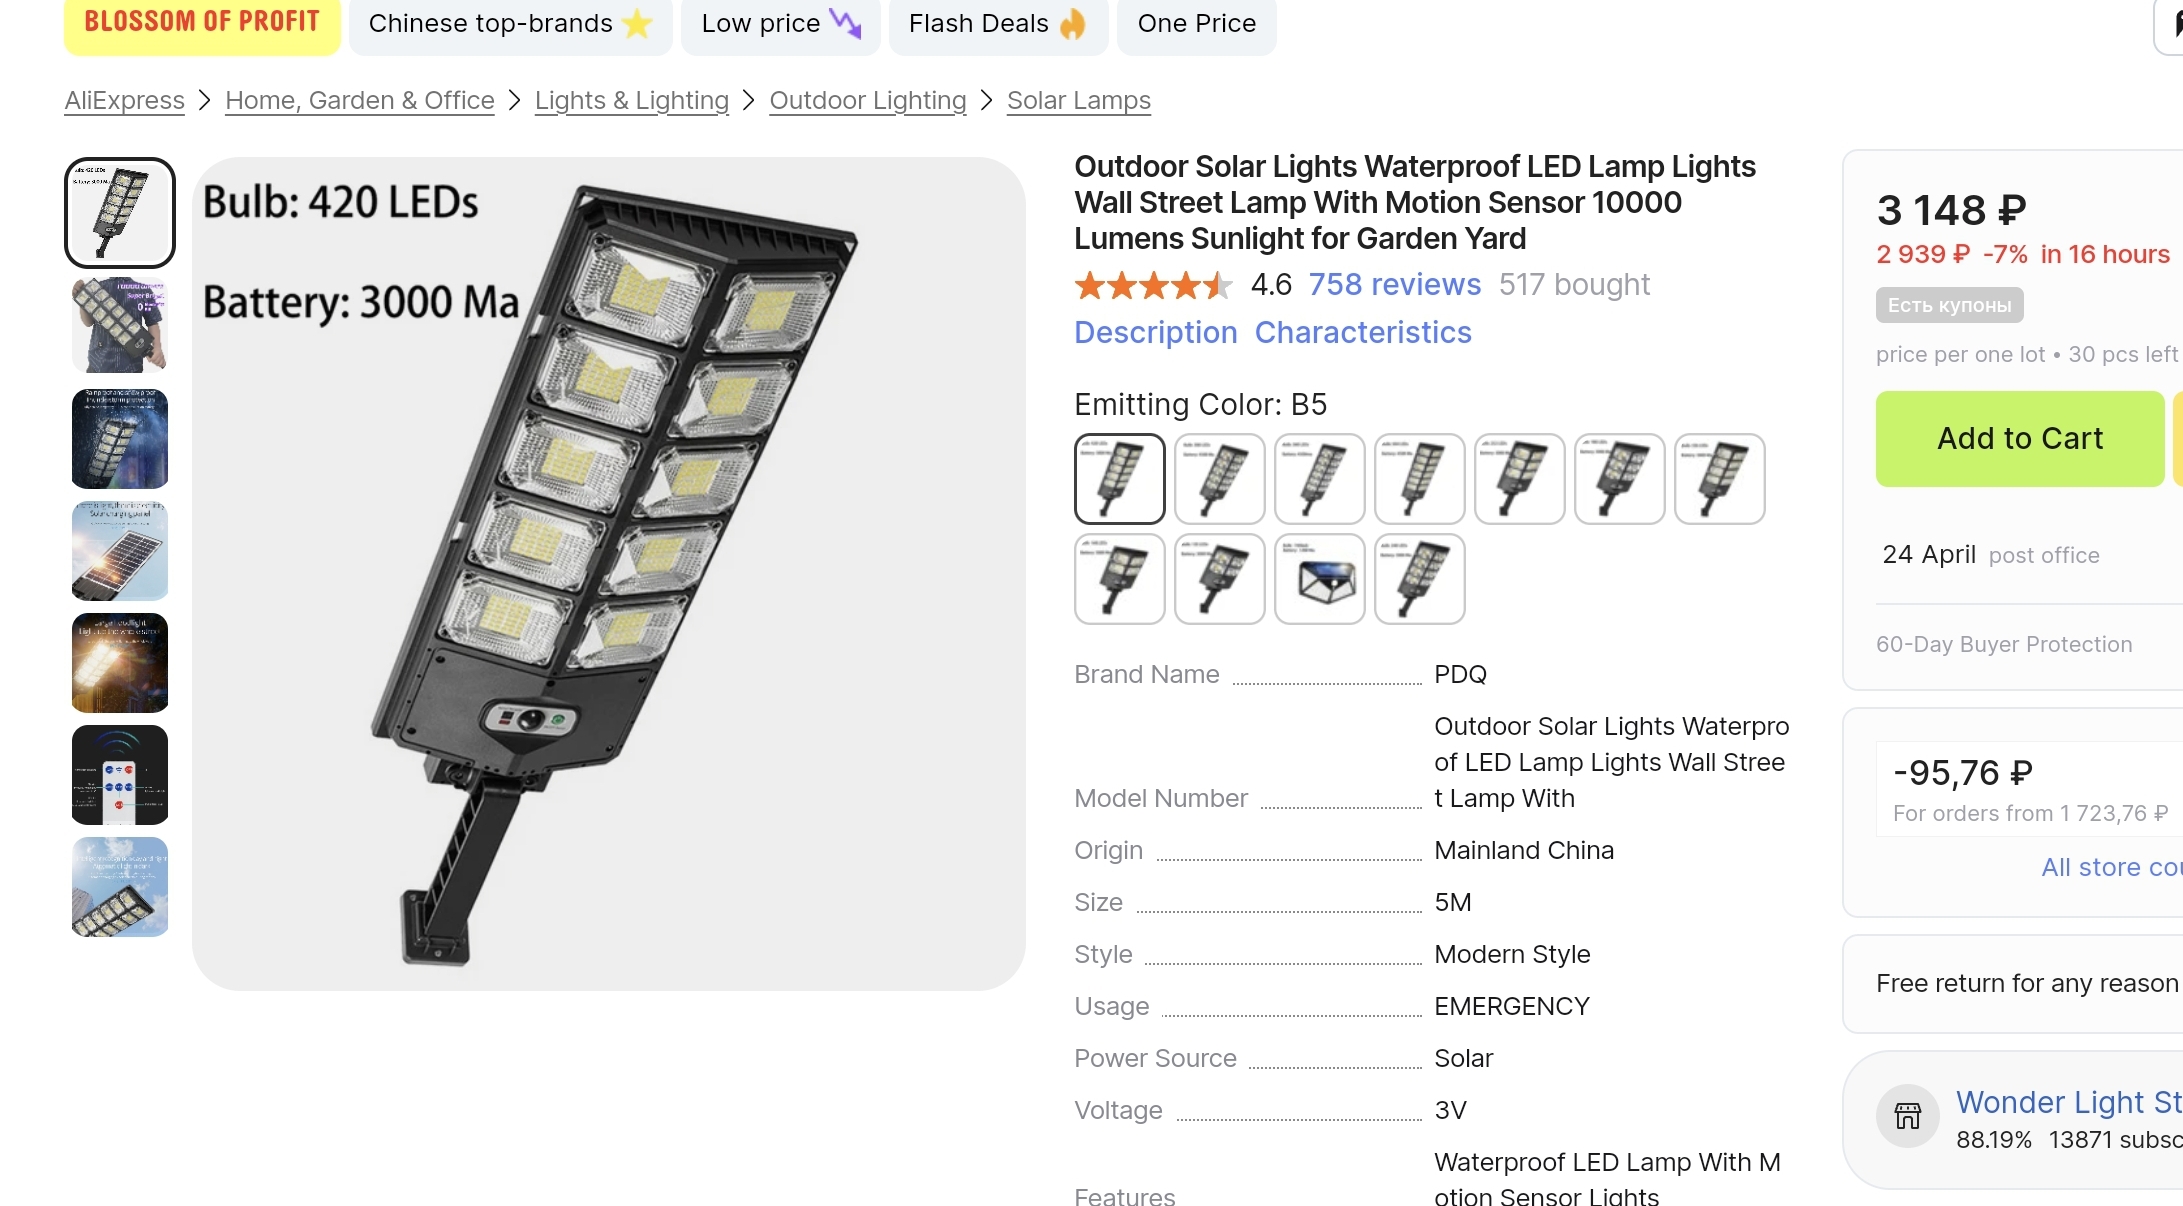The width and height of the screenshot is (2183, 1206).
Task: Choose the last emitting color variant in second row
Action: tap(1419, 579)
